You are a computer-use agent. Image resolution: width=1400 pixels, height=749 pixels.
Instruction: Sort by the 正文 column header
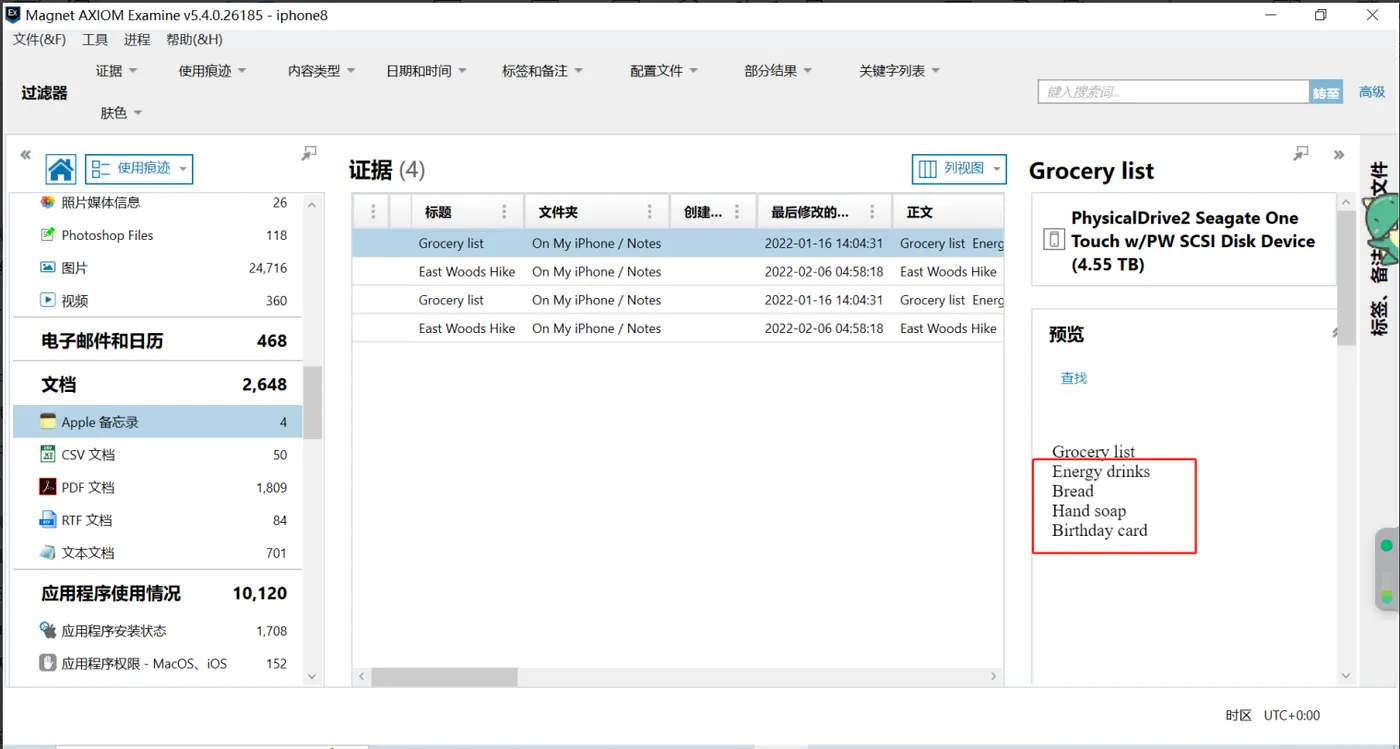coord(950,212)
